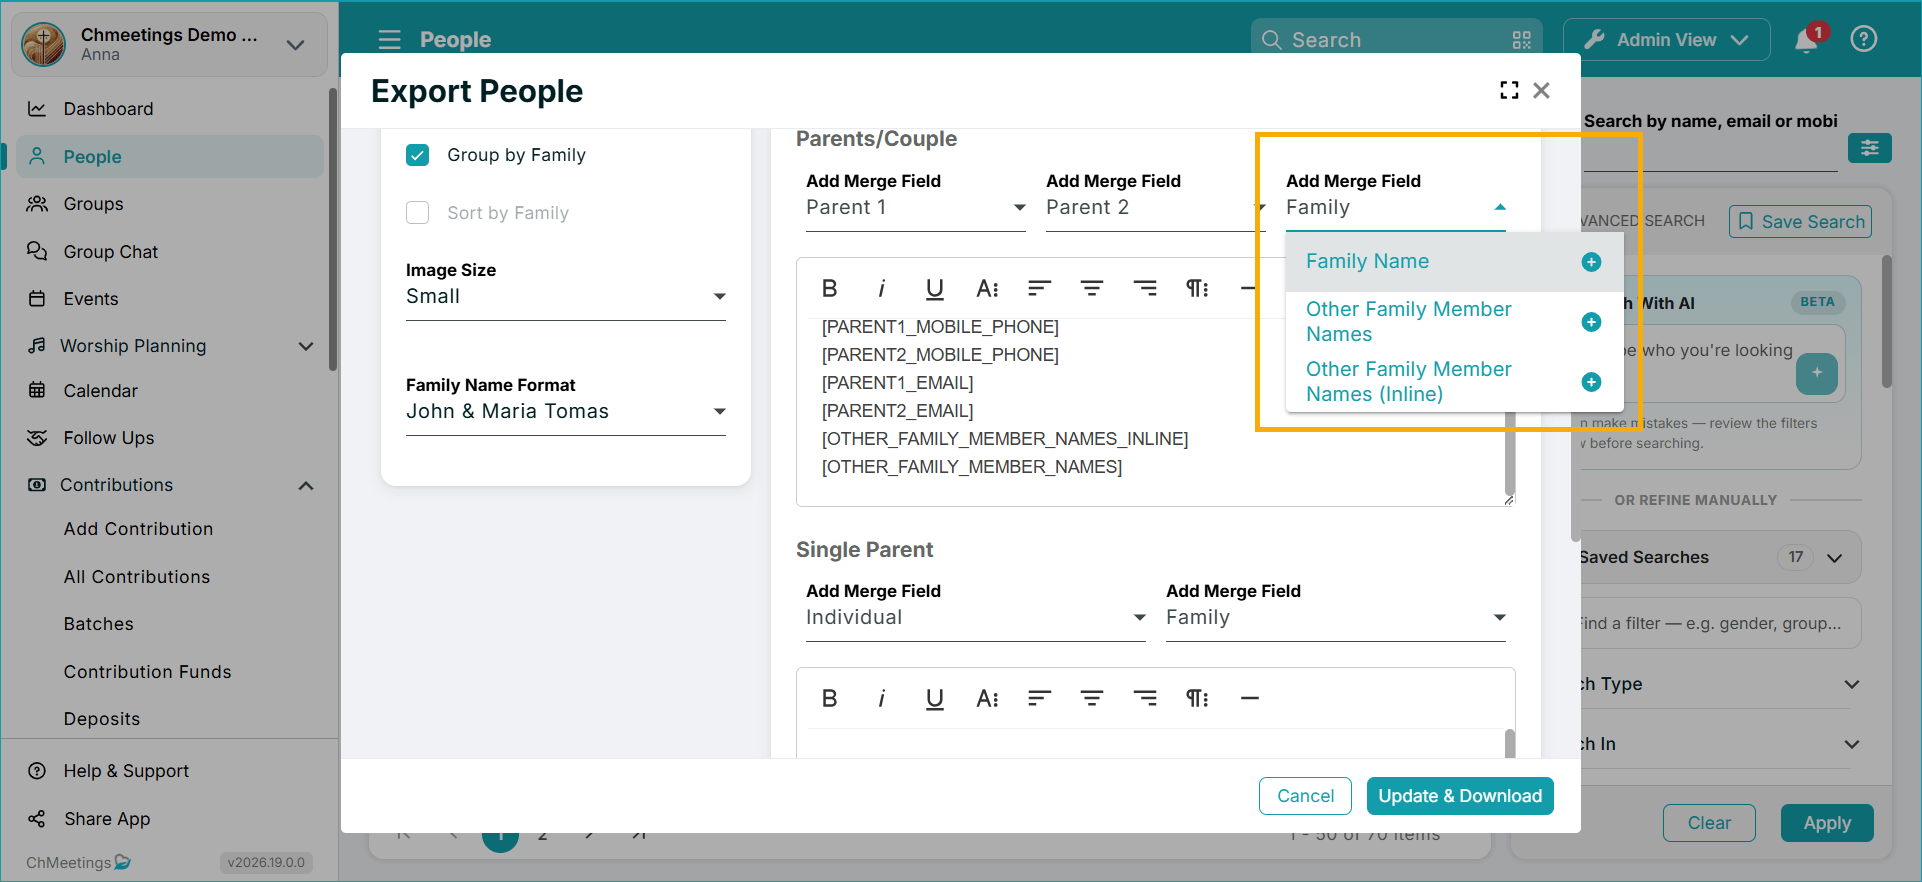Open Family Name Format dropdown
Screen dimensions: 1922x882
(x=566, y=412)
